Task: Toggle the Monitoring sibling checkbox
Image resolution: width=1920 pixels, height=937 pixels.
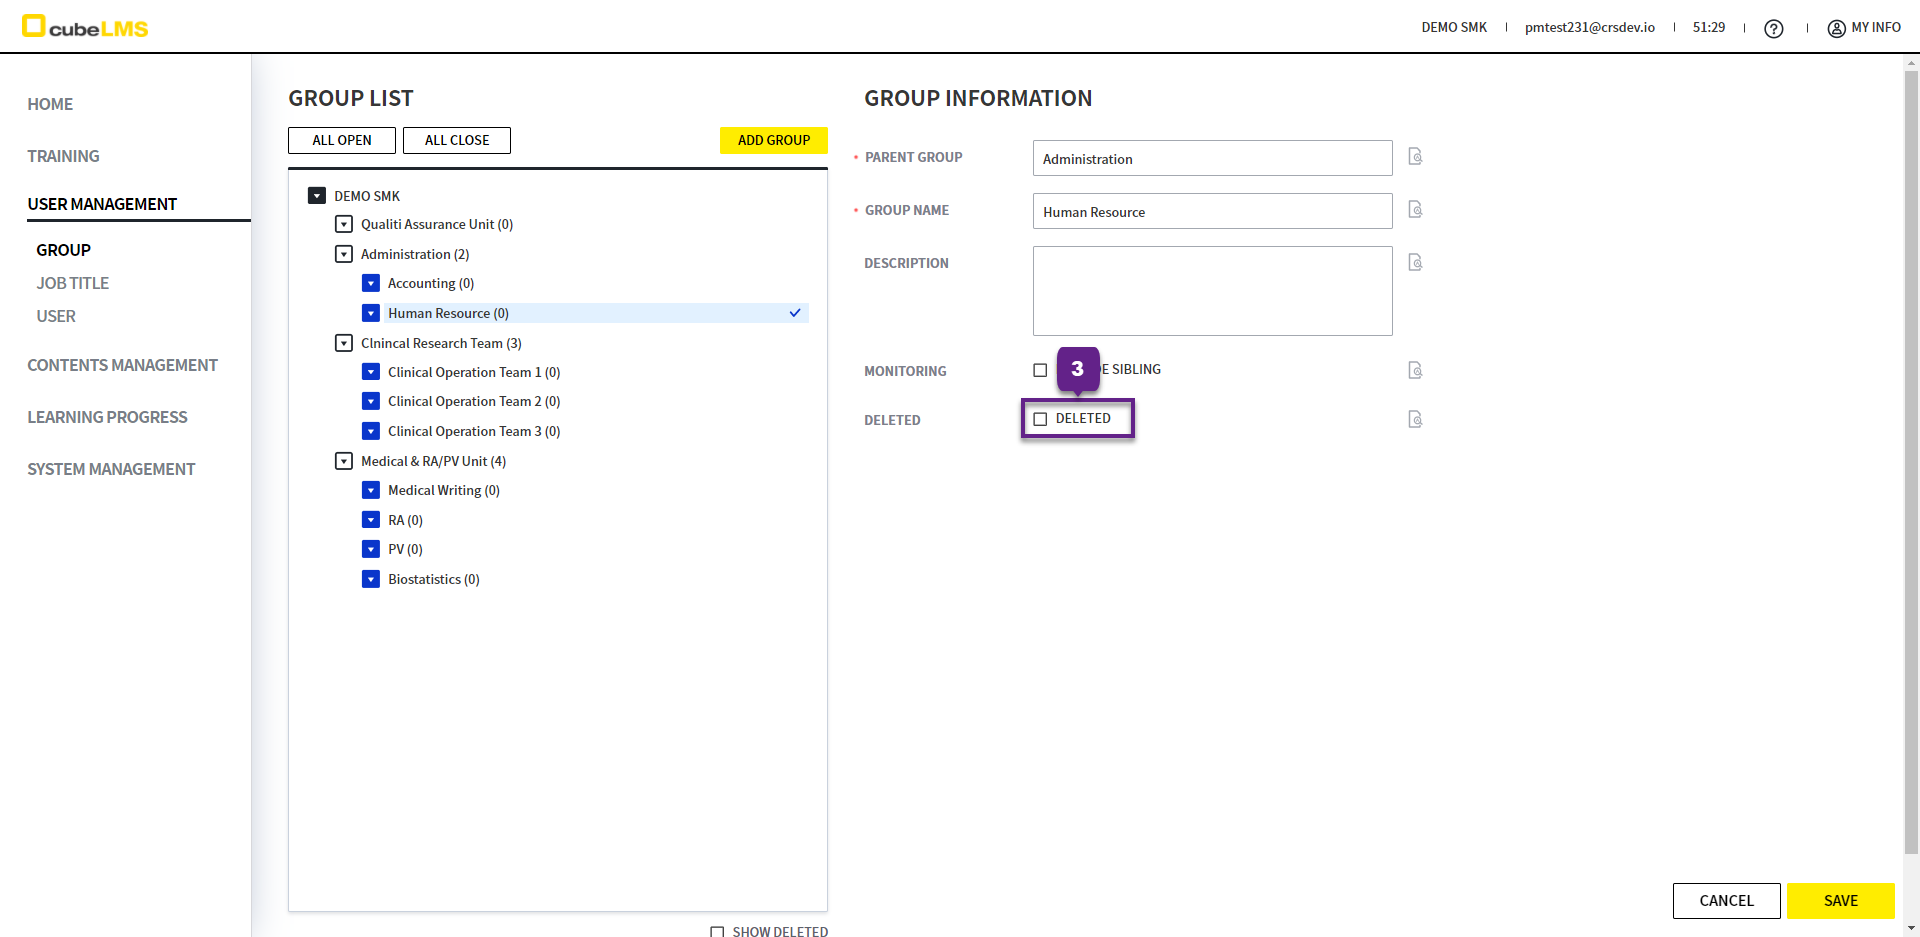Action: click(x=1040, y=370)
